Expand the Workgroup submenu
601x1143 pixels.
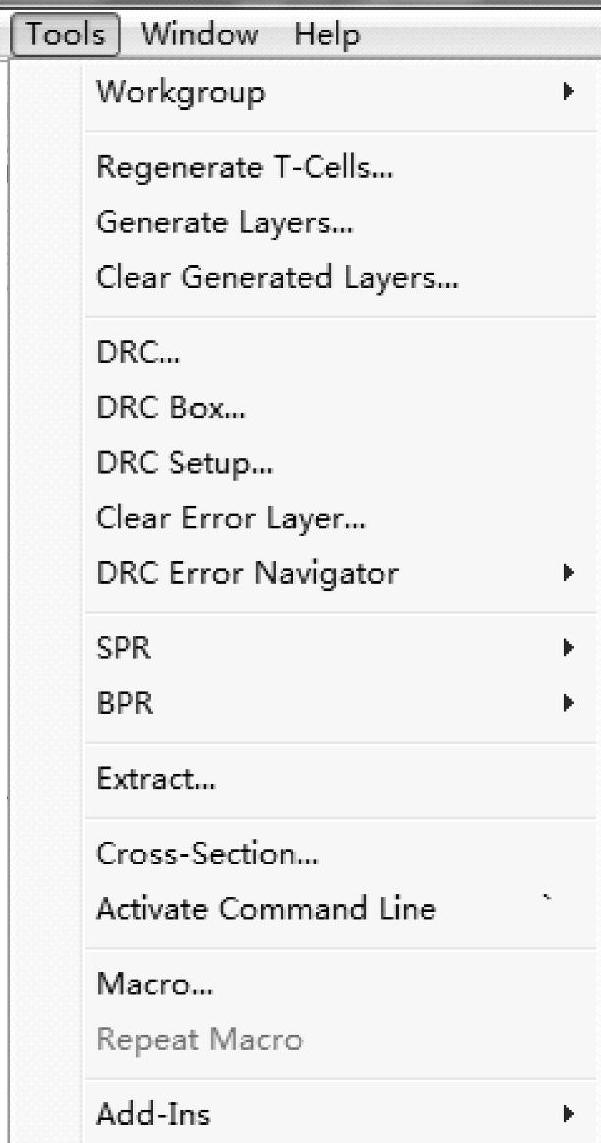(180, 93)
